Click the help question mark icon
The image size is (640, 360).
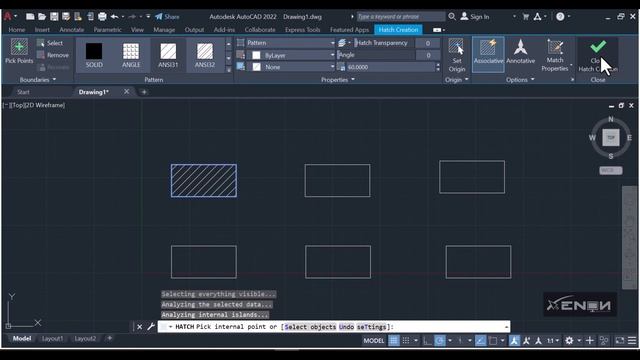[560, 17]
